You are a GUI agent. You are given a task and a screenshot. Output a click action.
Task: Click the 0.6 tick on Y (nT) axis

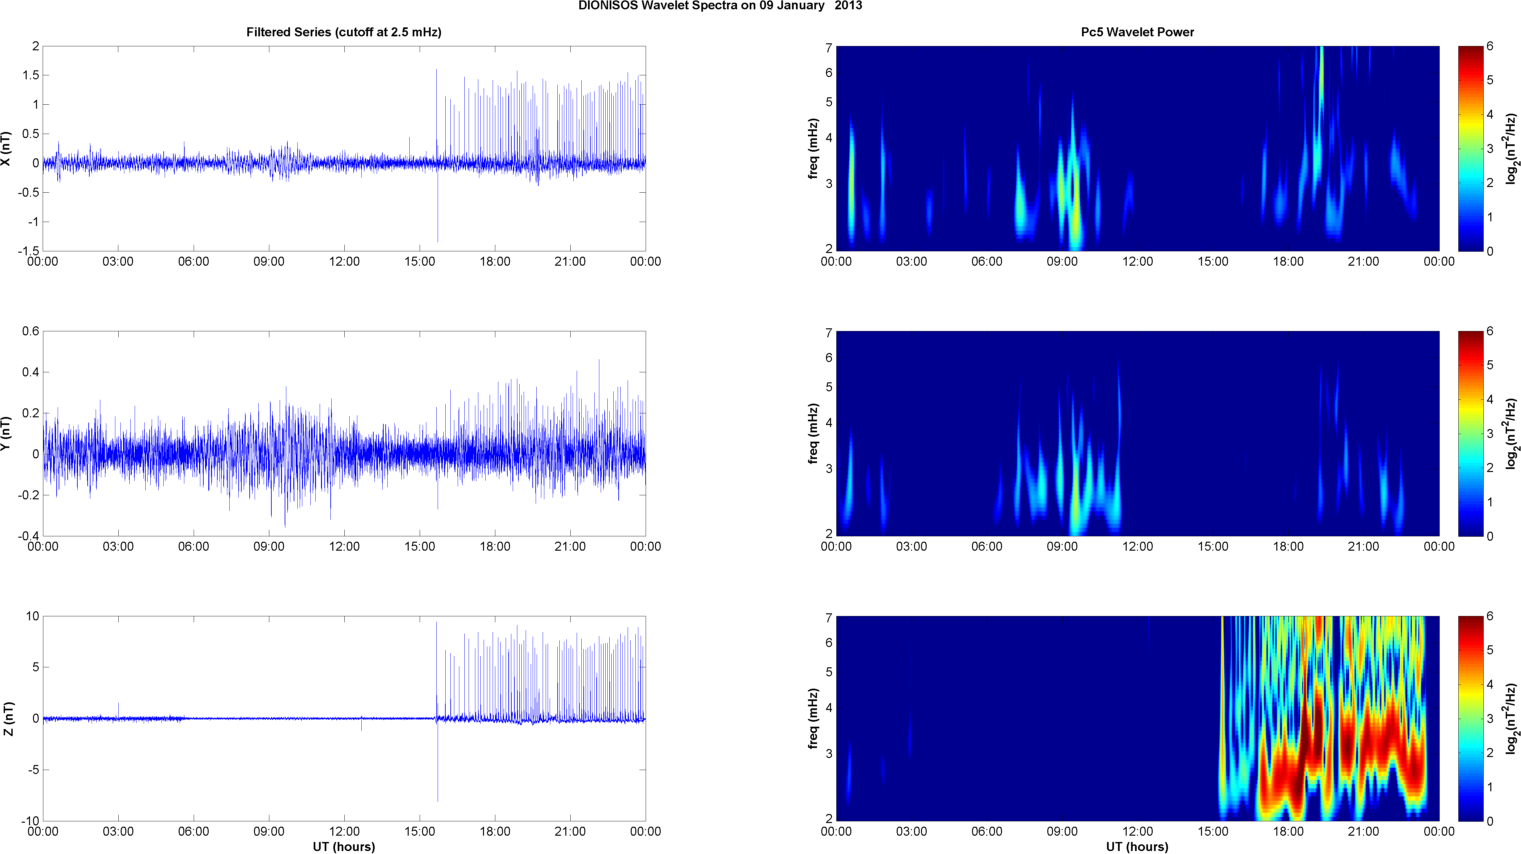pyautogui.click(x=30, y=331)
